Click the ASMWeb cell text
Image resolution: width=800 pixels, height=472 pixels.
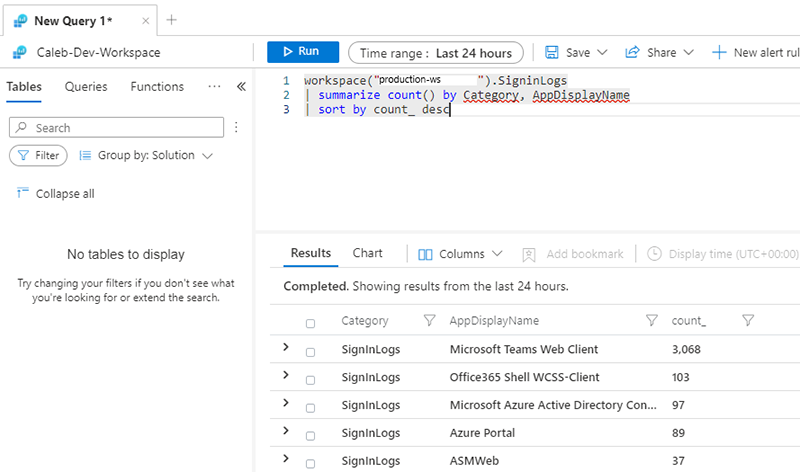(474, 461)
